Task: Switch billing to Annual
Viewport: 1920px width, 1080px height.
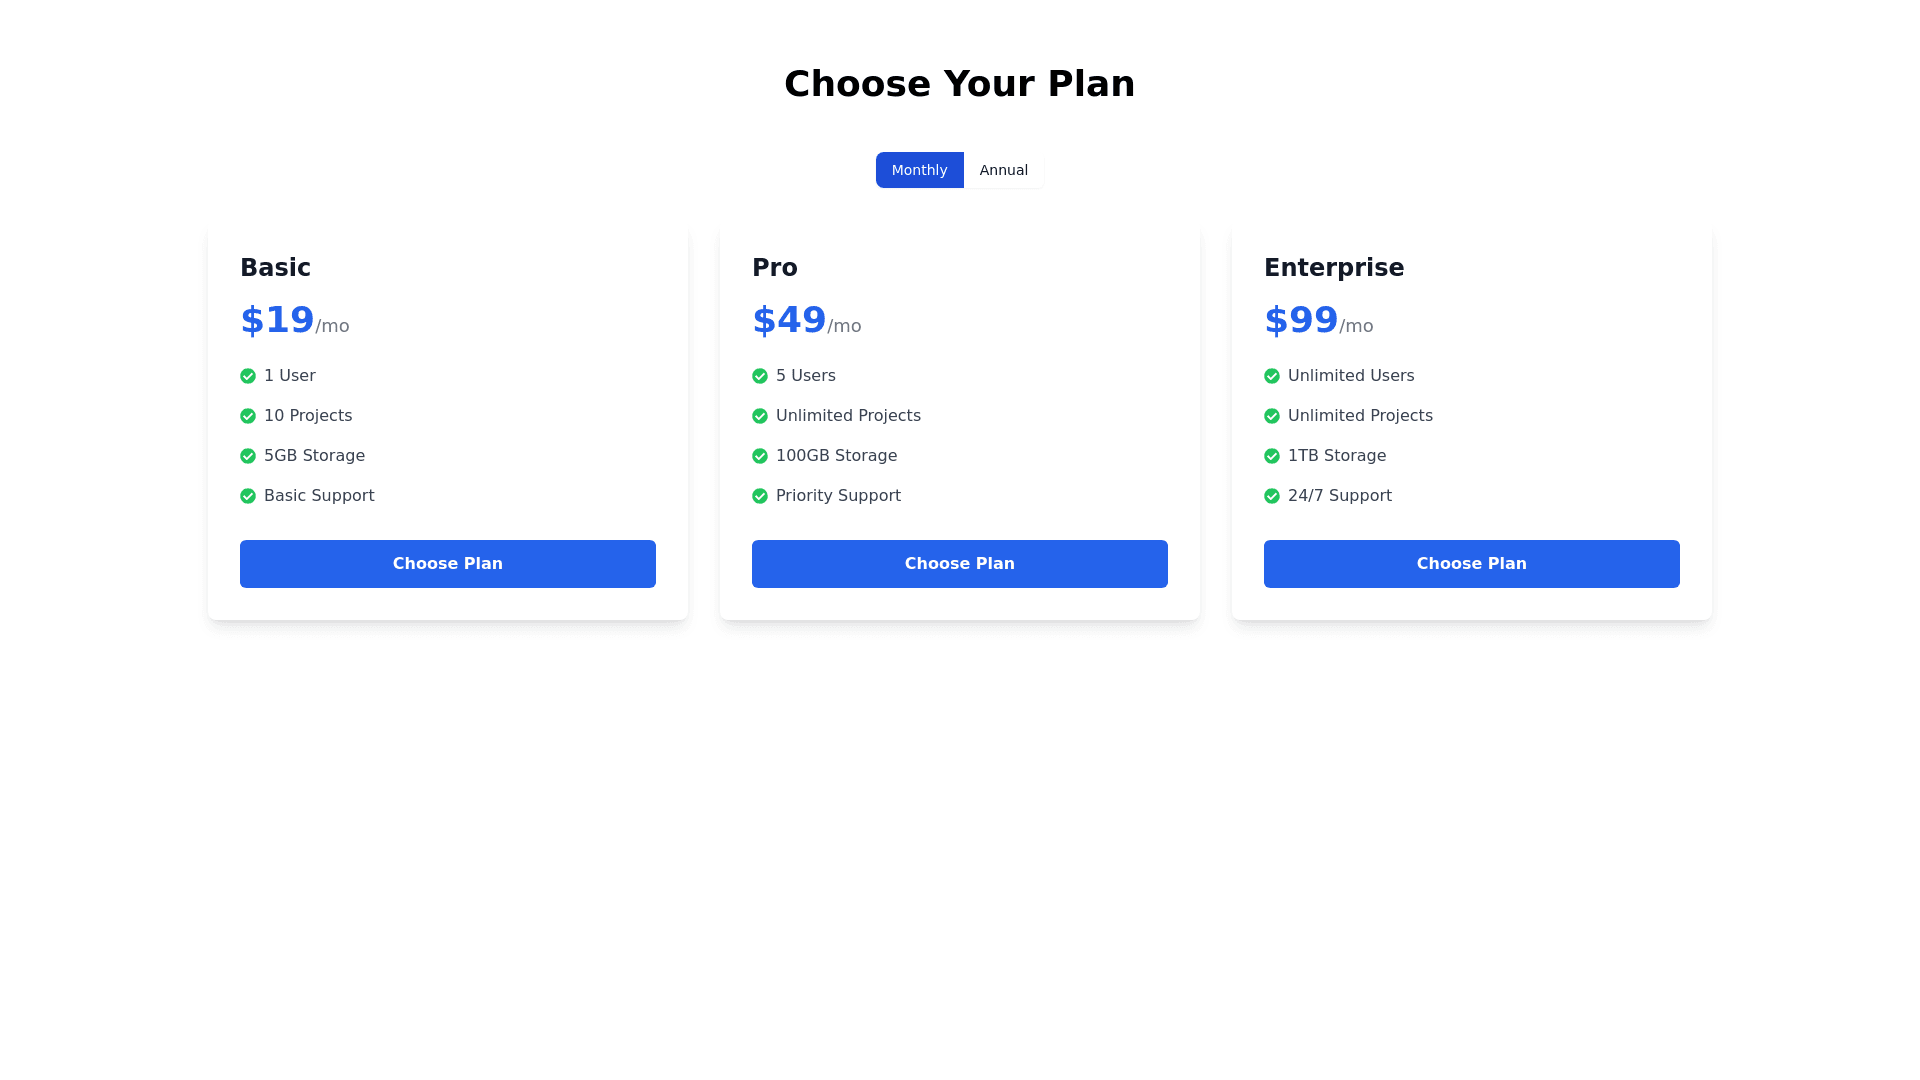Action: (1003, 170)
